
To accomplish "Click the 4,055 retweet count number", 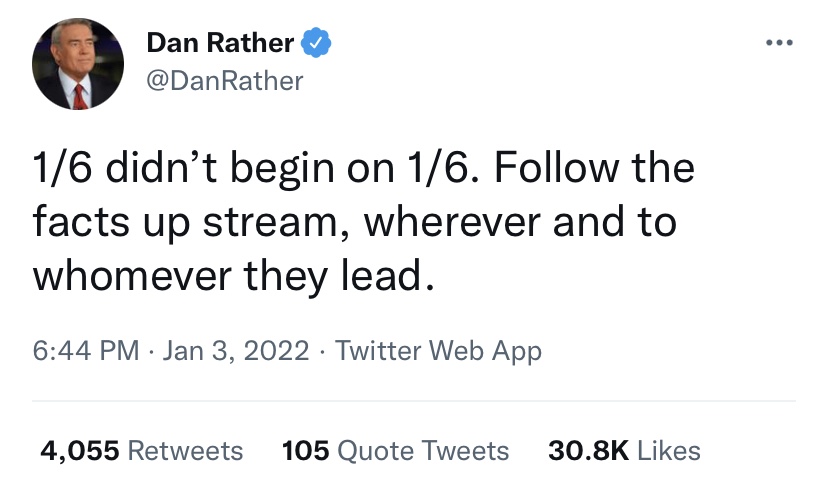I will click(x=78, y=451).
